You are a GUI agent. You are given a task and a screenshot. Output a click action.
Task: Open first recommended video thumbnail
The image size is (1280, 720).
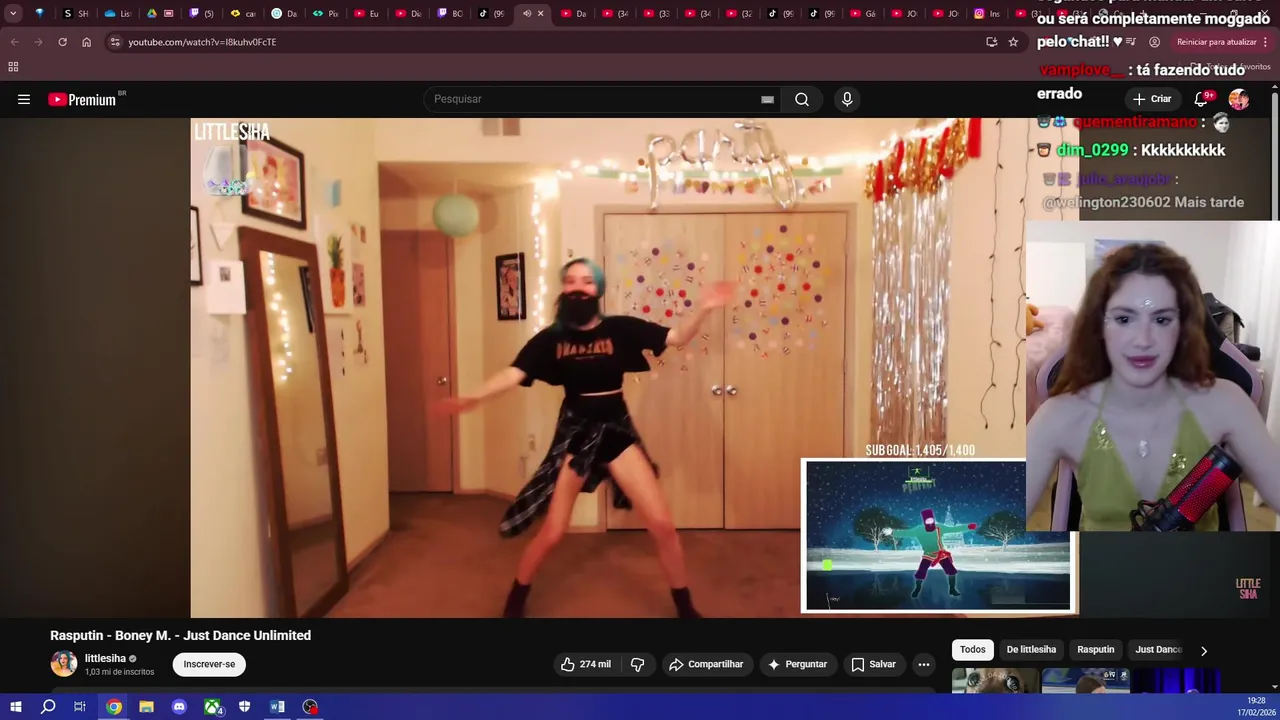pos(995,681)
